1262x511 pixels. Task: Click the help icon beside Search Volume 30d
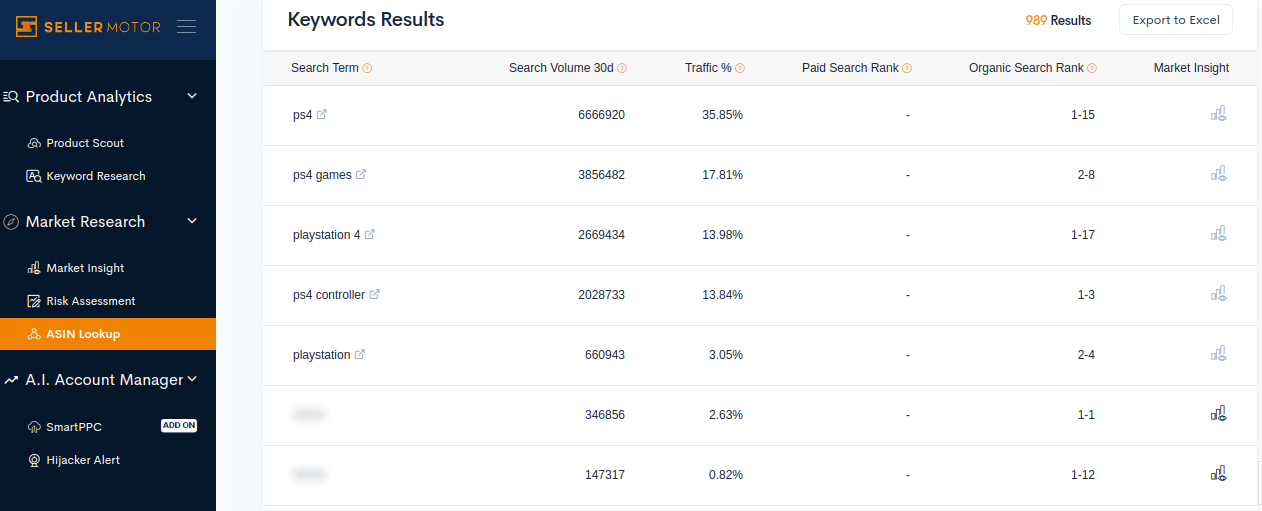622,68
